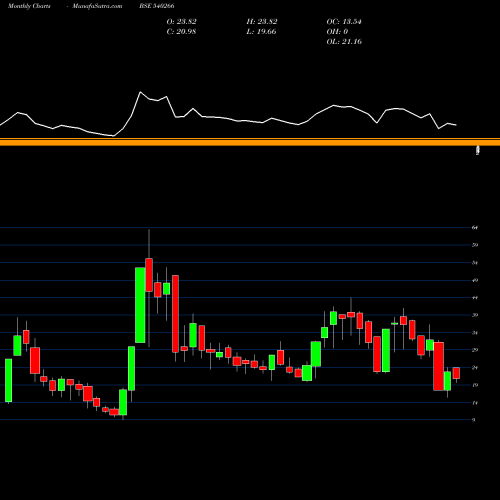Click the high value H: 23.82
Viewport: 500px width, 500px height.
[262, 22]
